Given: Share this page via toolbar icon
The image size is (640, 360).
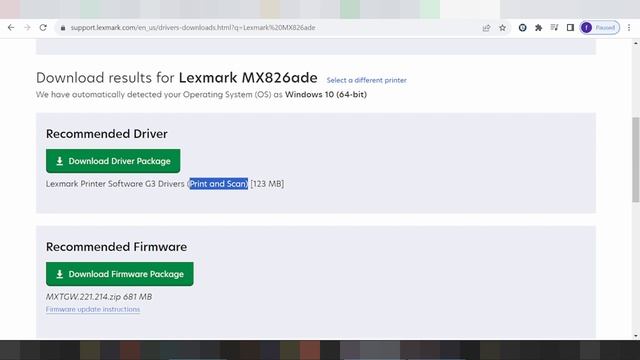Looking at the screenshot, I should [486, 28].
